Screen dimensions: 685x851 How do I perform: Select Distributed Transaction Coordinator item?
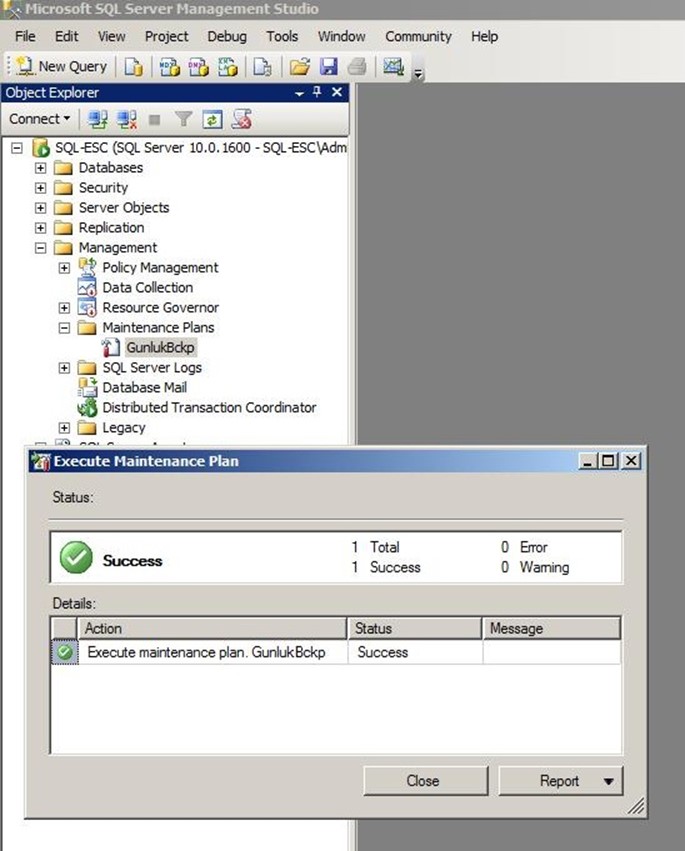(209, 408)
